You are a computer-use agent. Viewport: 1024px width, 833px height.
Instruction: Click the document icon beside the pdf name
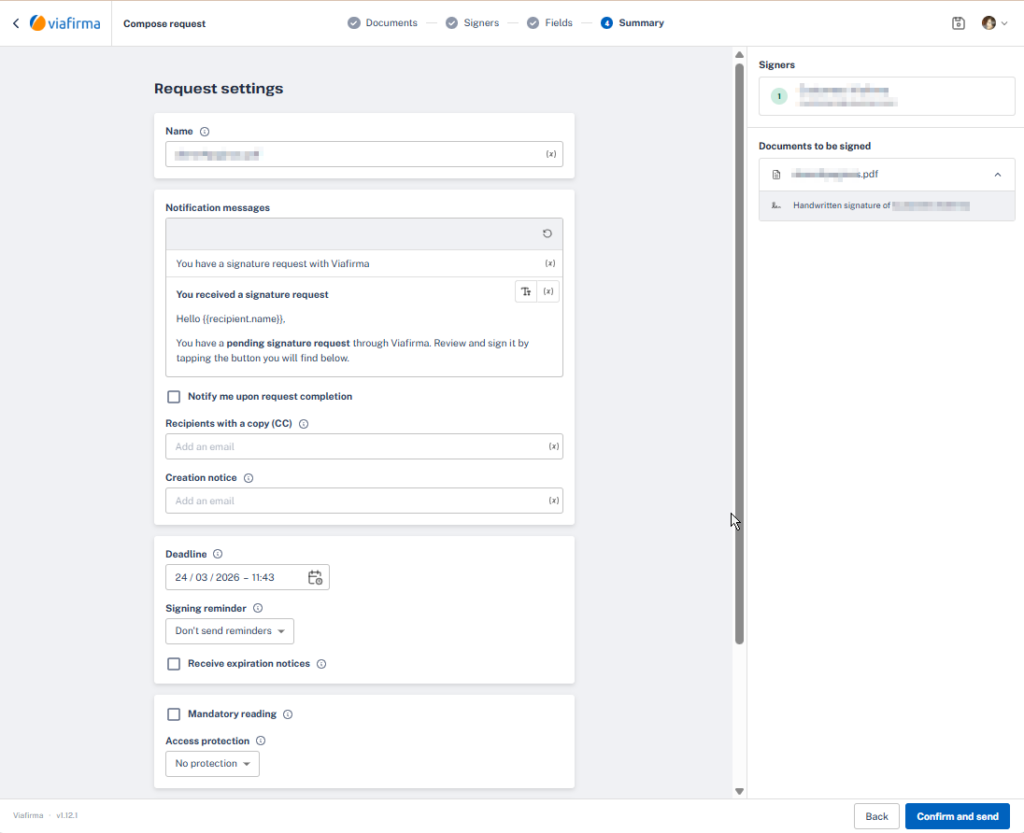776,174
